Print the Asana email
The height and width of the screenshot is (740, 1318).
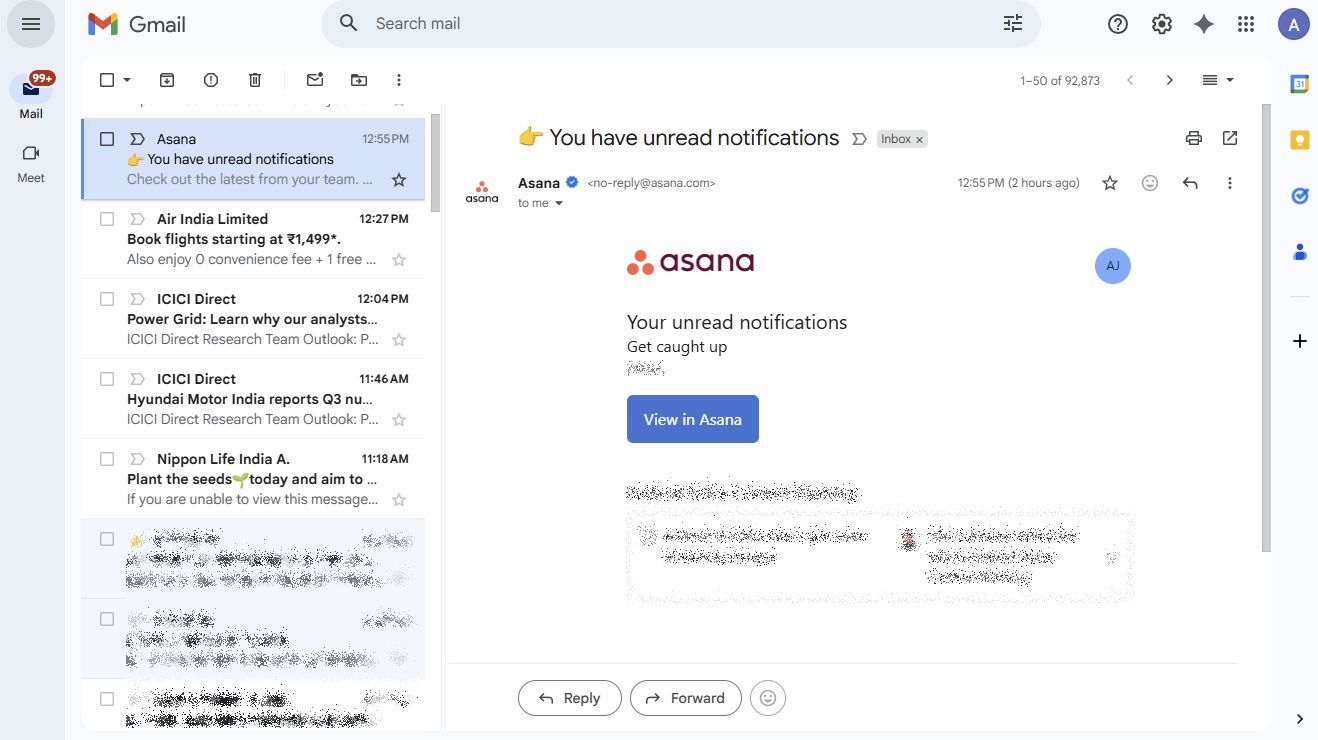[1194, 138]
